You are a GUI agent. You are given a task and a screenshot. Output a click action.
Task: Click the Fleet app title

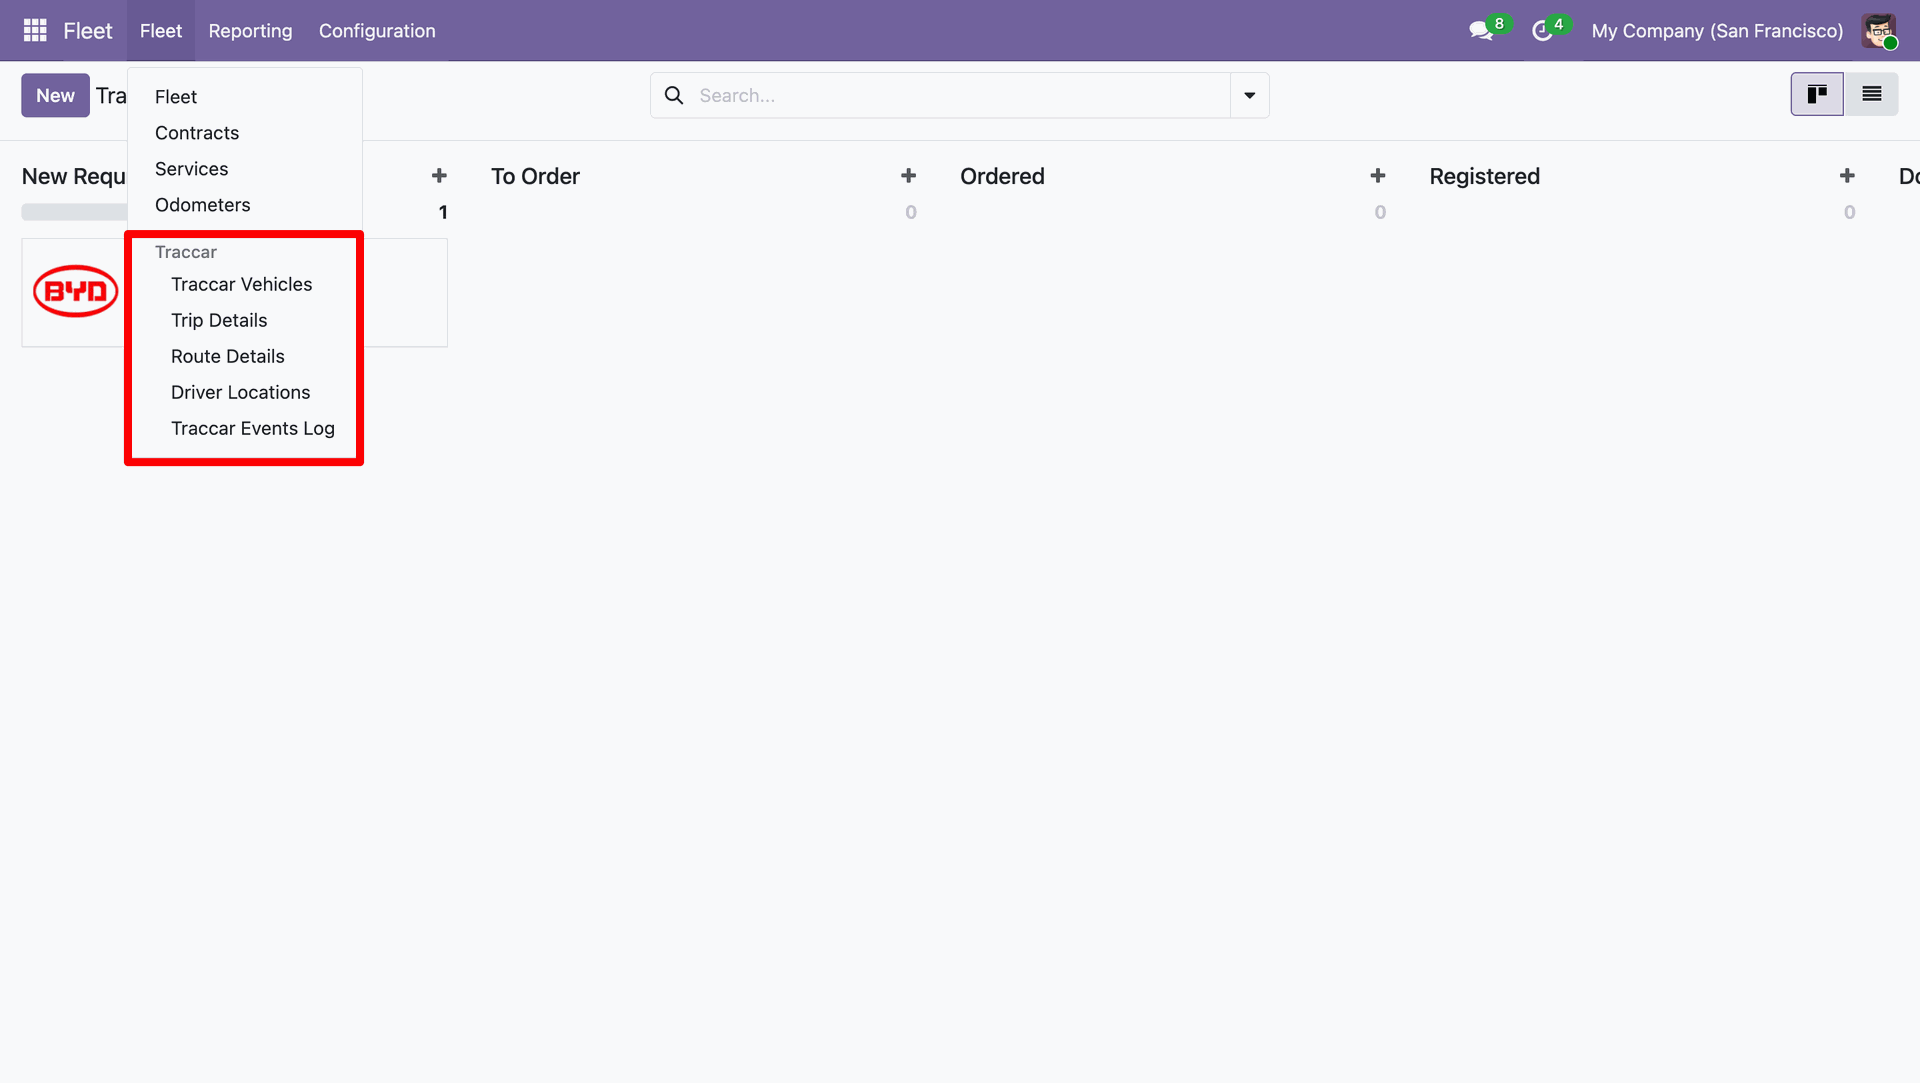pos(88,31)
